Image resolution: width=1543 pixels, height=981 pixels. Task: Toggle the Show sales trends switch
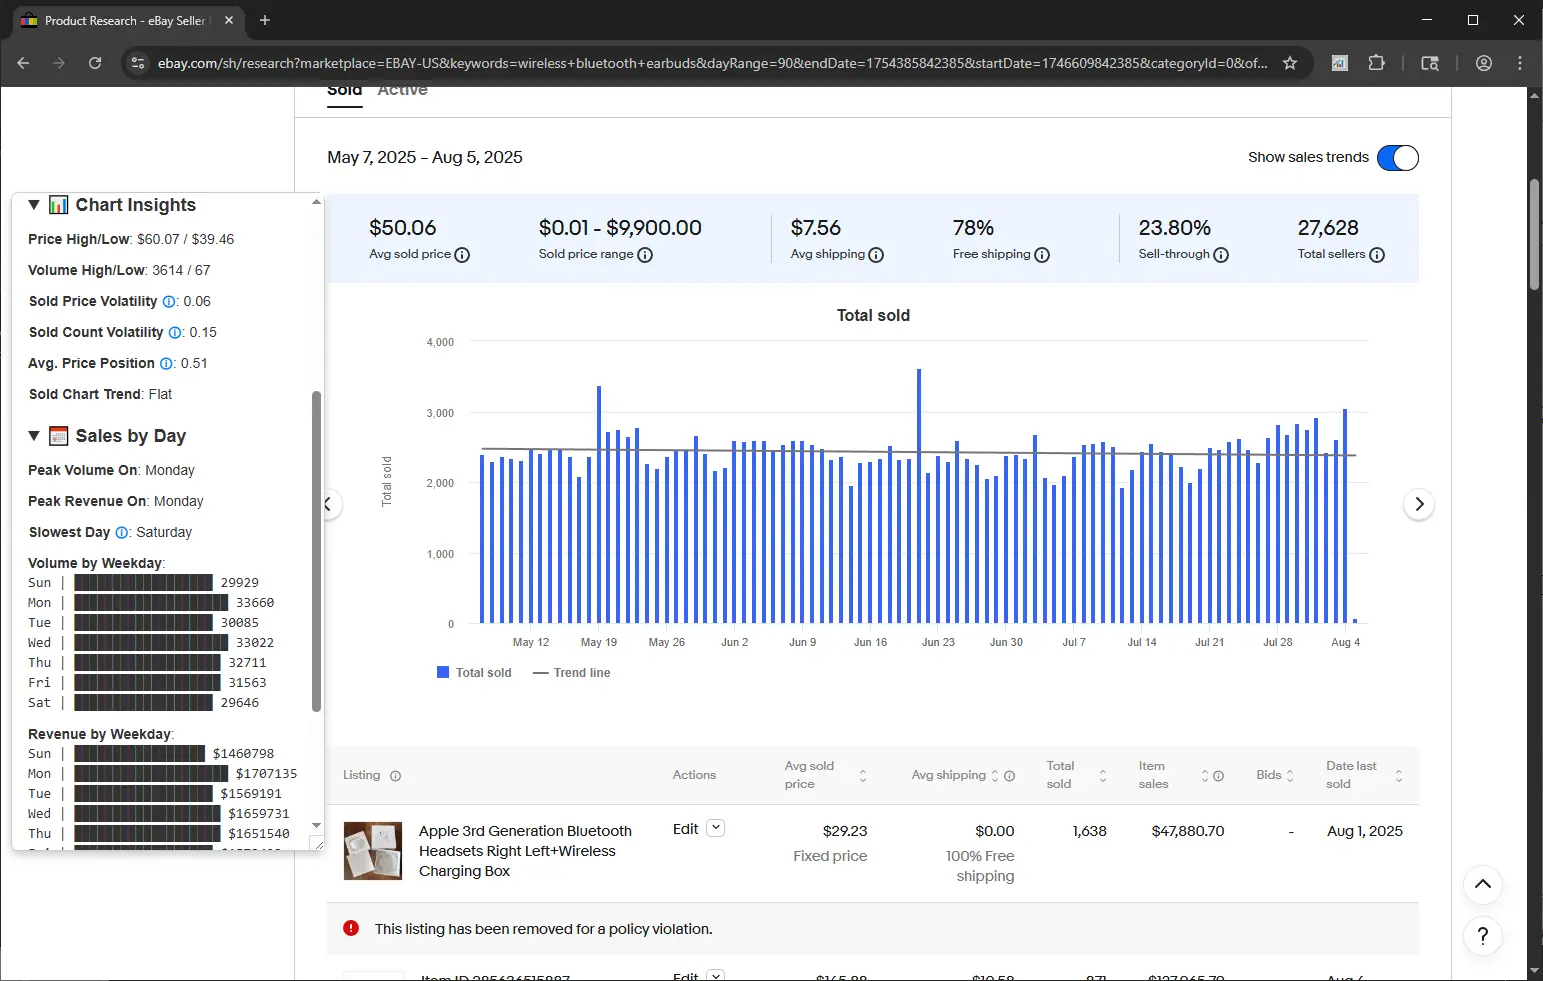(x=1398, y=158)
